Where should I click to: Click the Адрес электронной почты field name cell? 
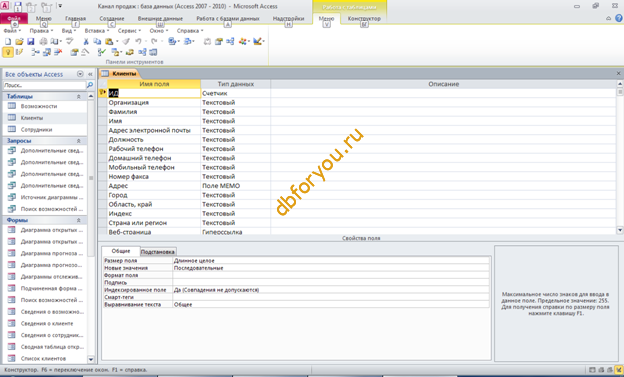click(x=154, y=131)
